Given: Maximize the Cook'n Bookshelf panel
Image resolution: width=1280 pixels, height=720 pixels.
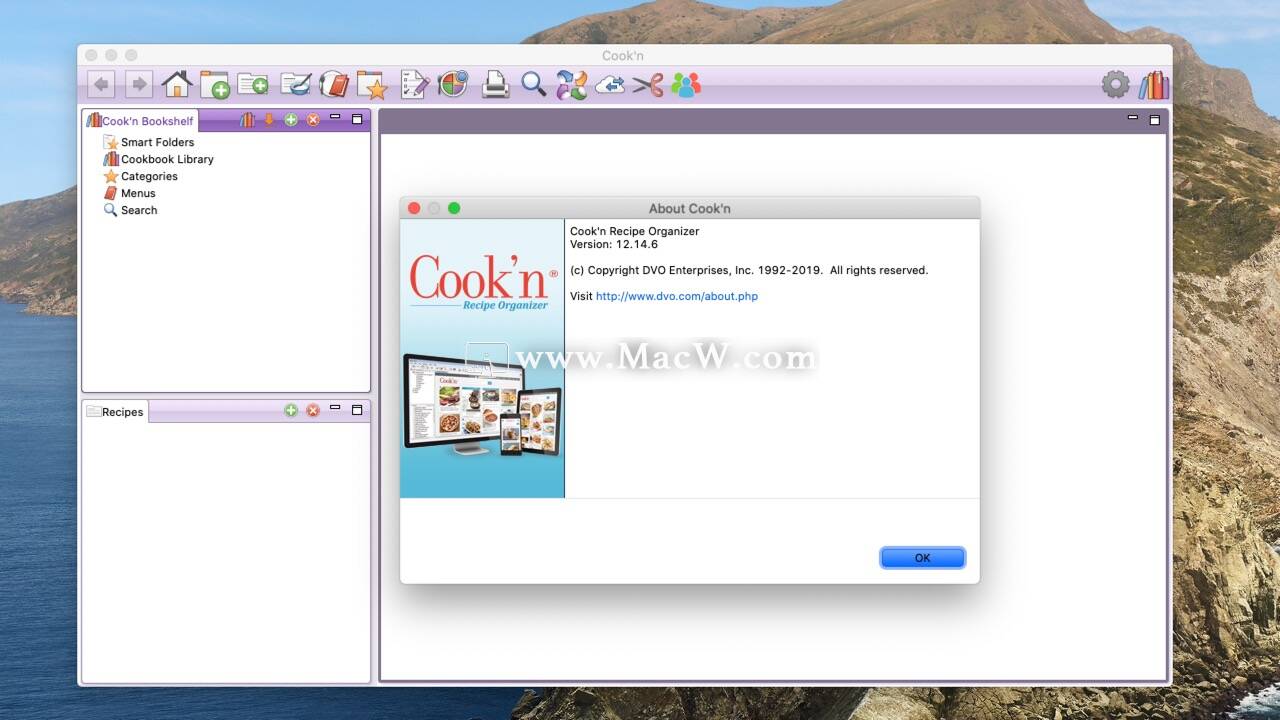Looking at the screenshot, I should coord(357,119).
